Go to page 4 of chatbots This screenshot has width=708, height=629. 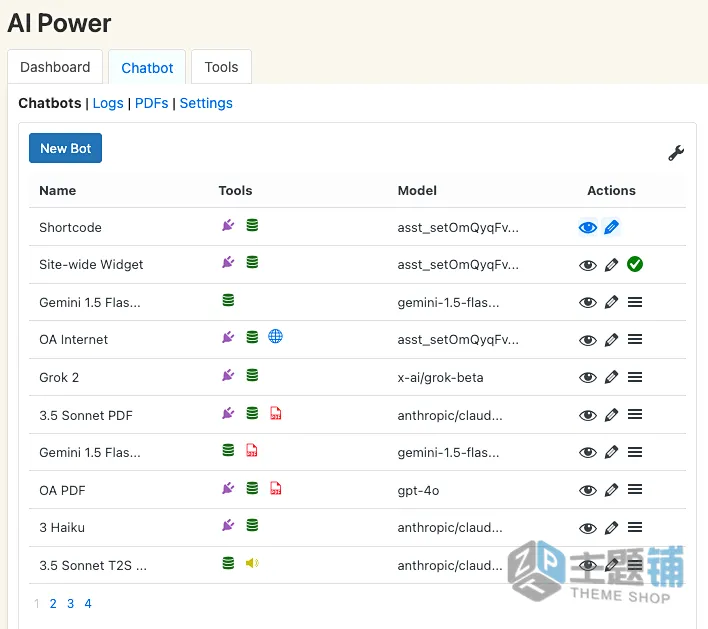point(88,604)
